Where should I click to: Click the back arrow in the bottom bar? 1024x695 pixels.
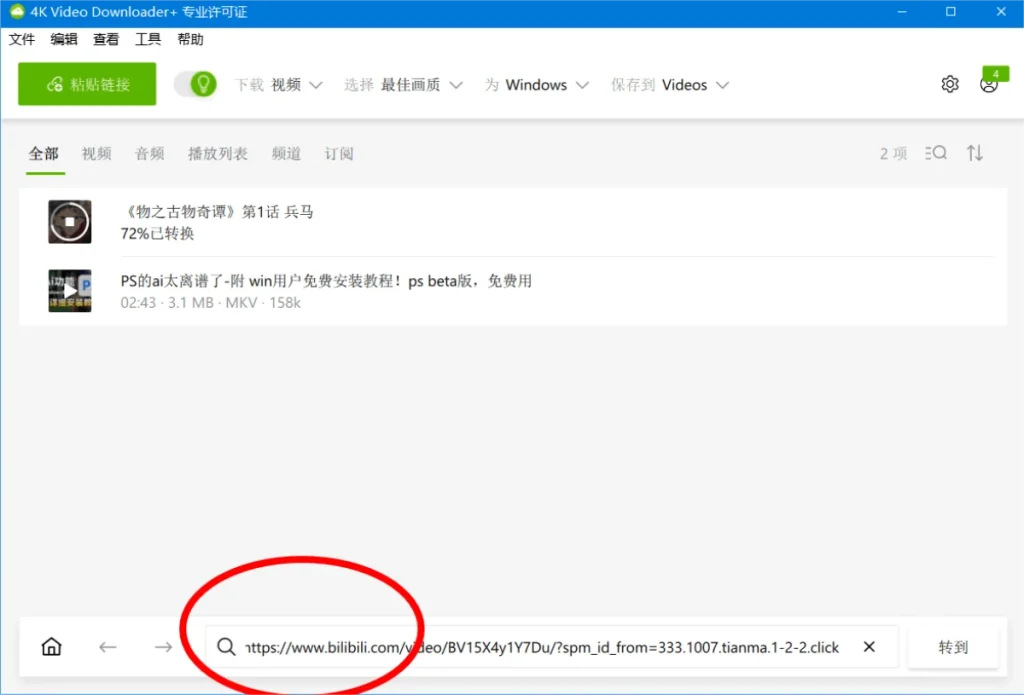coord(107,647)
